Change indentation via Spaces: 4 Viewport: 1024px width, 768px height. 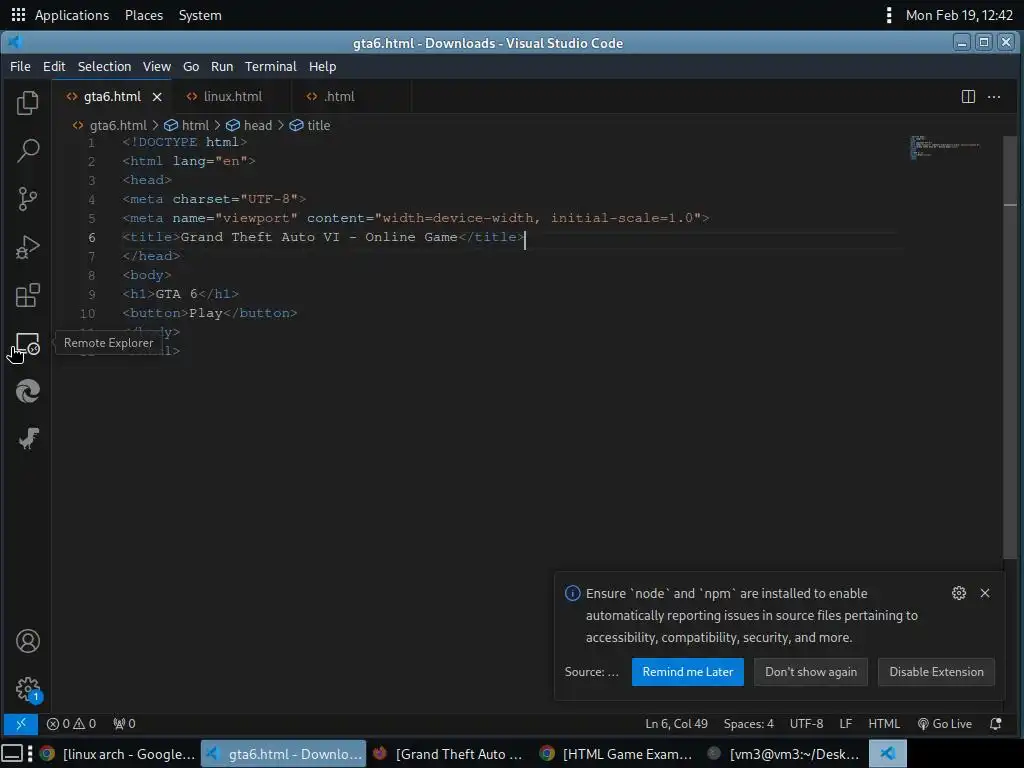(x=748, y=724)
